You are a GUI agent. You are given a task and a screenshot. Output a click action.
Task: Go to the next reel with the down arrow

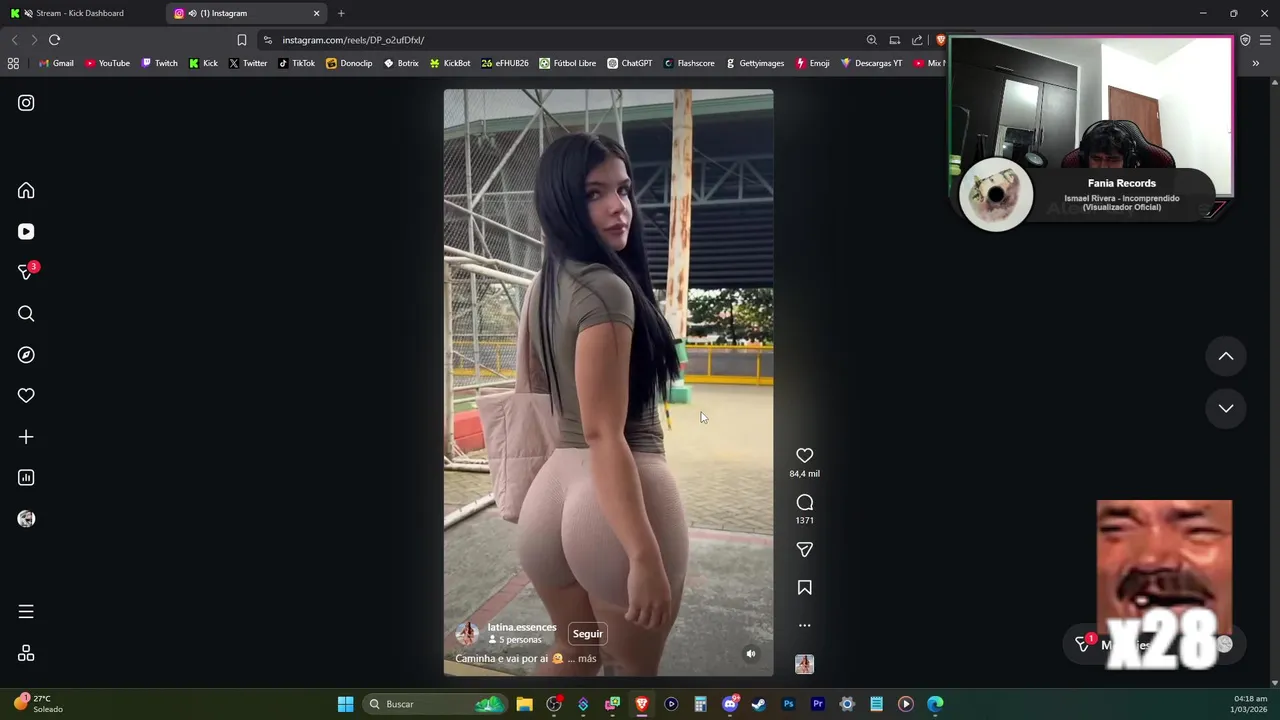pyautogui.click(x=1225, y=408)
